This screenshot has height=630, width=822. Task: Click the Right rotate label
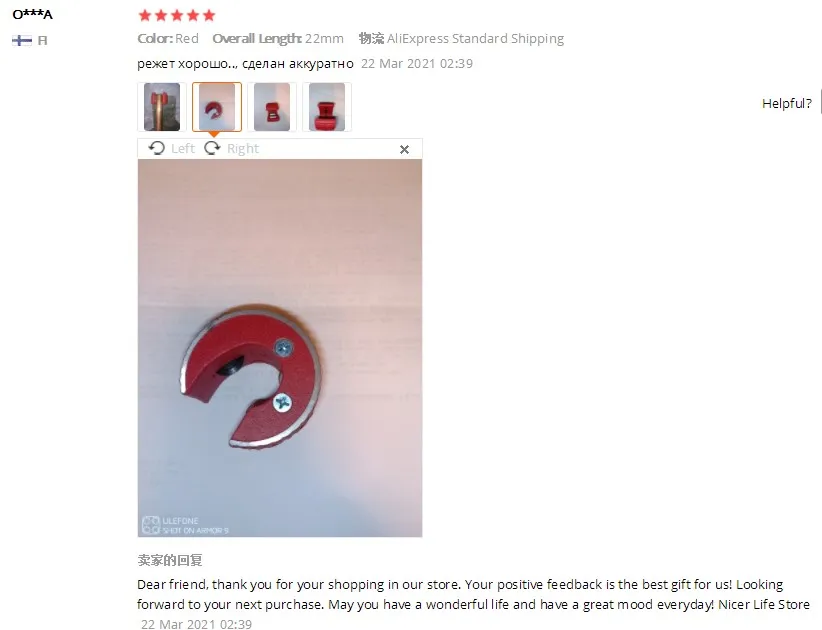click(x=243, y=148)
